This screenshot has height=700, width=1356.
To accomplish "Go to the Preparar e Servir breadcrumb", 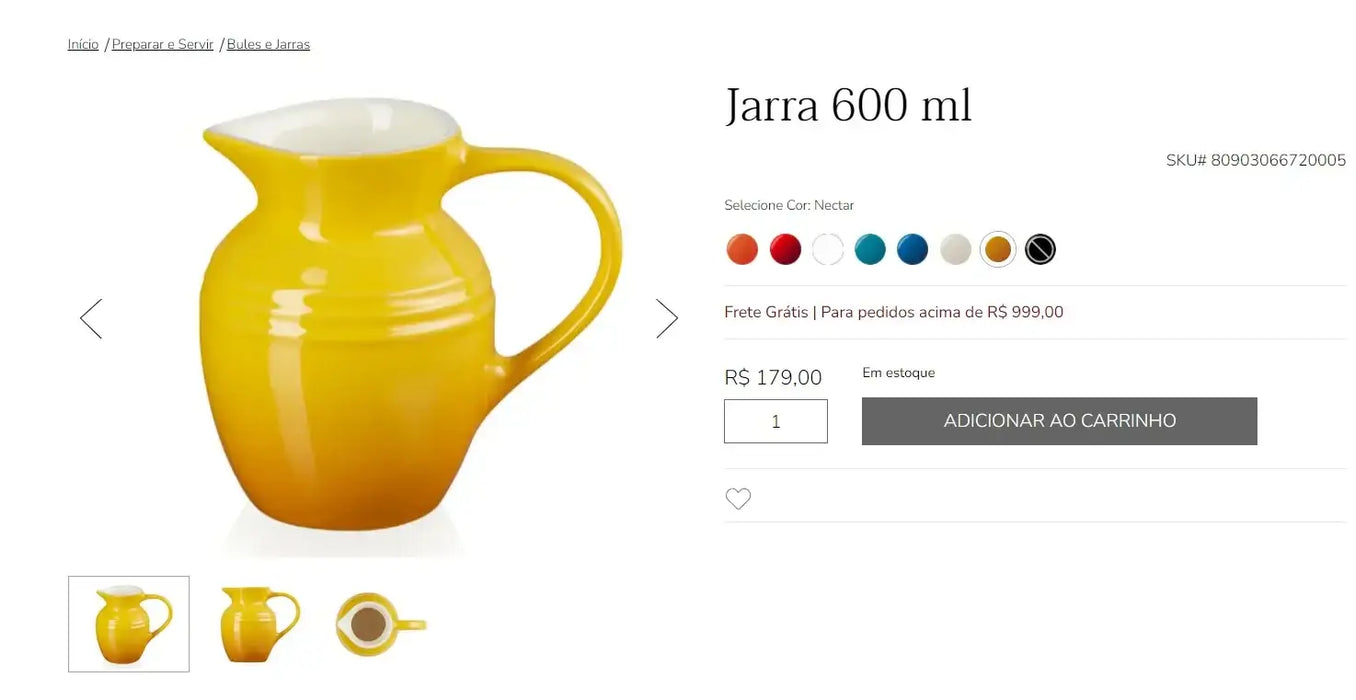I will (x=163, y=44).
